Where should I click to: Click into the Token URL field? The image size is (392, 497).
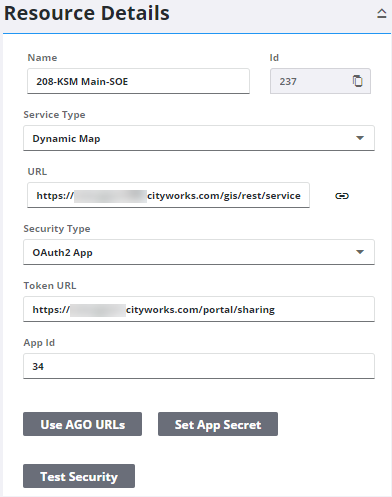(x=199, y=309)
